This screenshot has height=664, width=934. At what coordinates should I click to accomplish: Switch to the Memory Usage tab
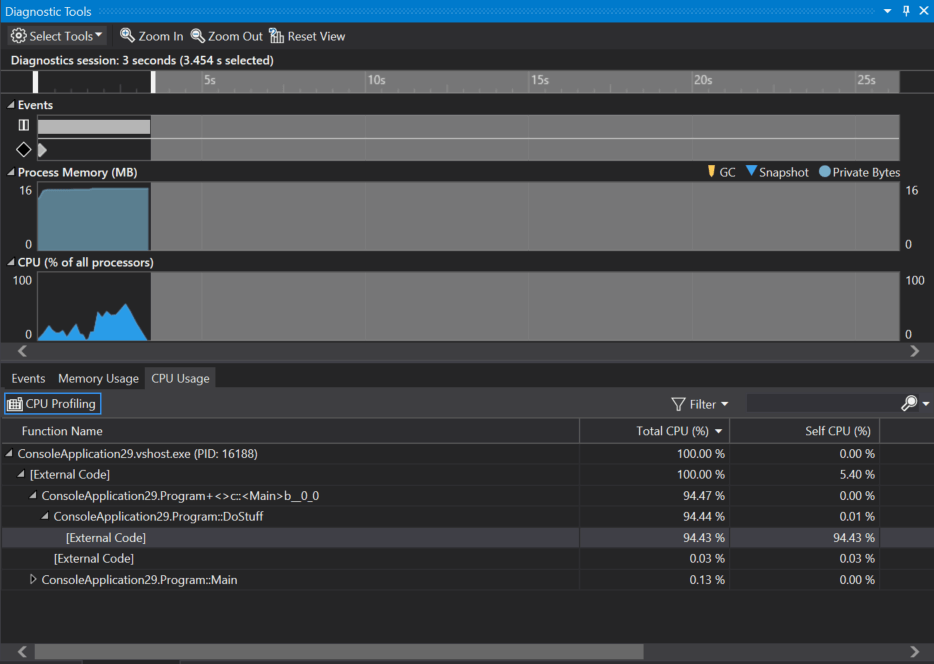point(97,378)
